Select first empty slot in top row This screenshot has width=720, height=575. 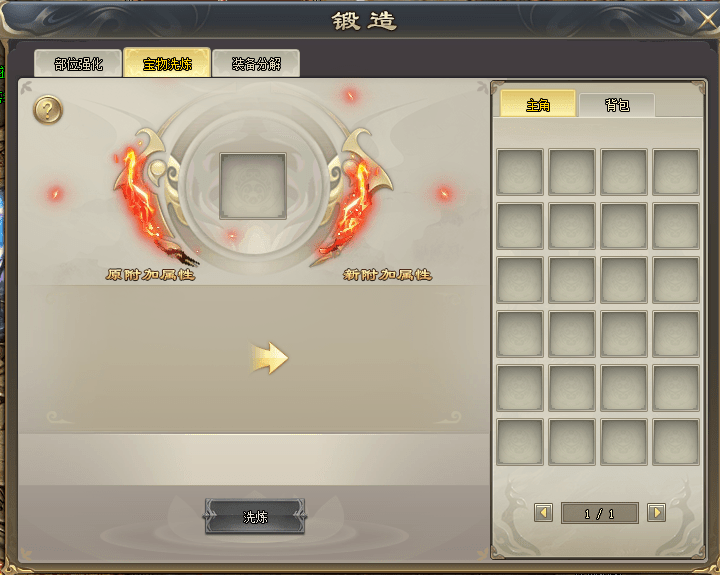(520, 172)
